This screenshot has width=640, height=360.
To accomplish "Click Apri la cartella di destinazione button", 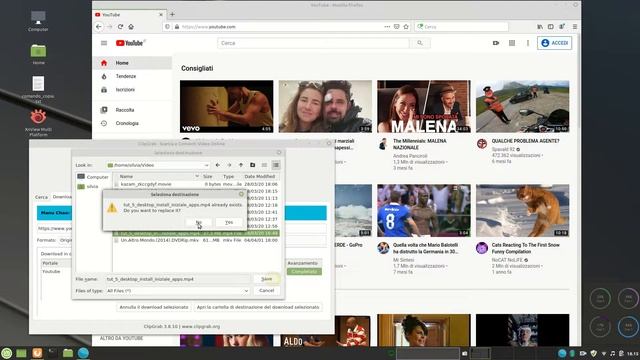I will [258, 307].
